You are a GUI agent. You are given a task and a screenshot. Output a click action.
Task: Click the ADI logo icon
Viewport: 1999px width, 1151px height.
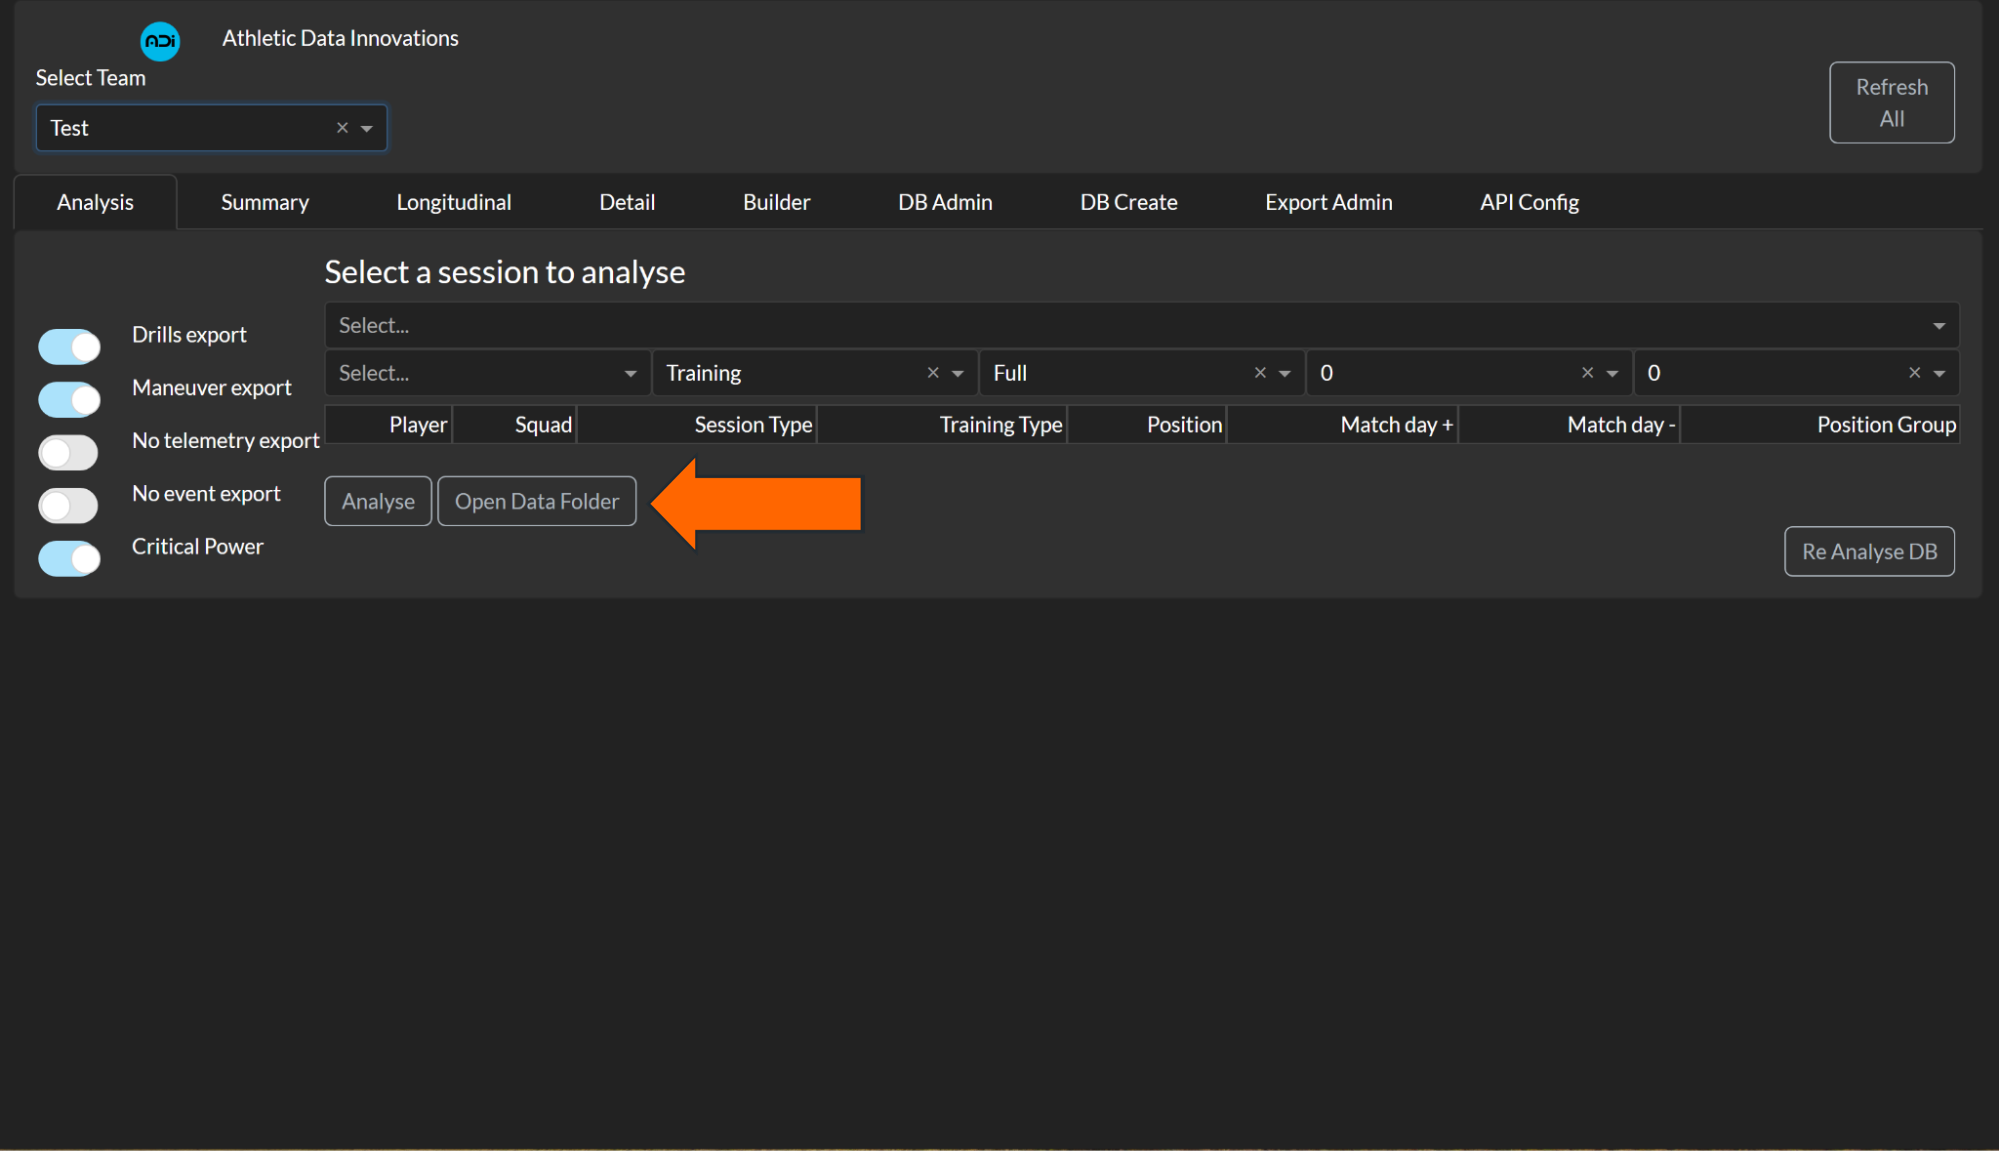coord(160,41)
